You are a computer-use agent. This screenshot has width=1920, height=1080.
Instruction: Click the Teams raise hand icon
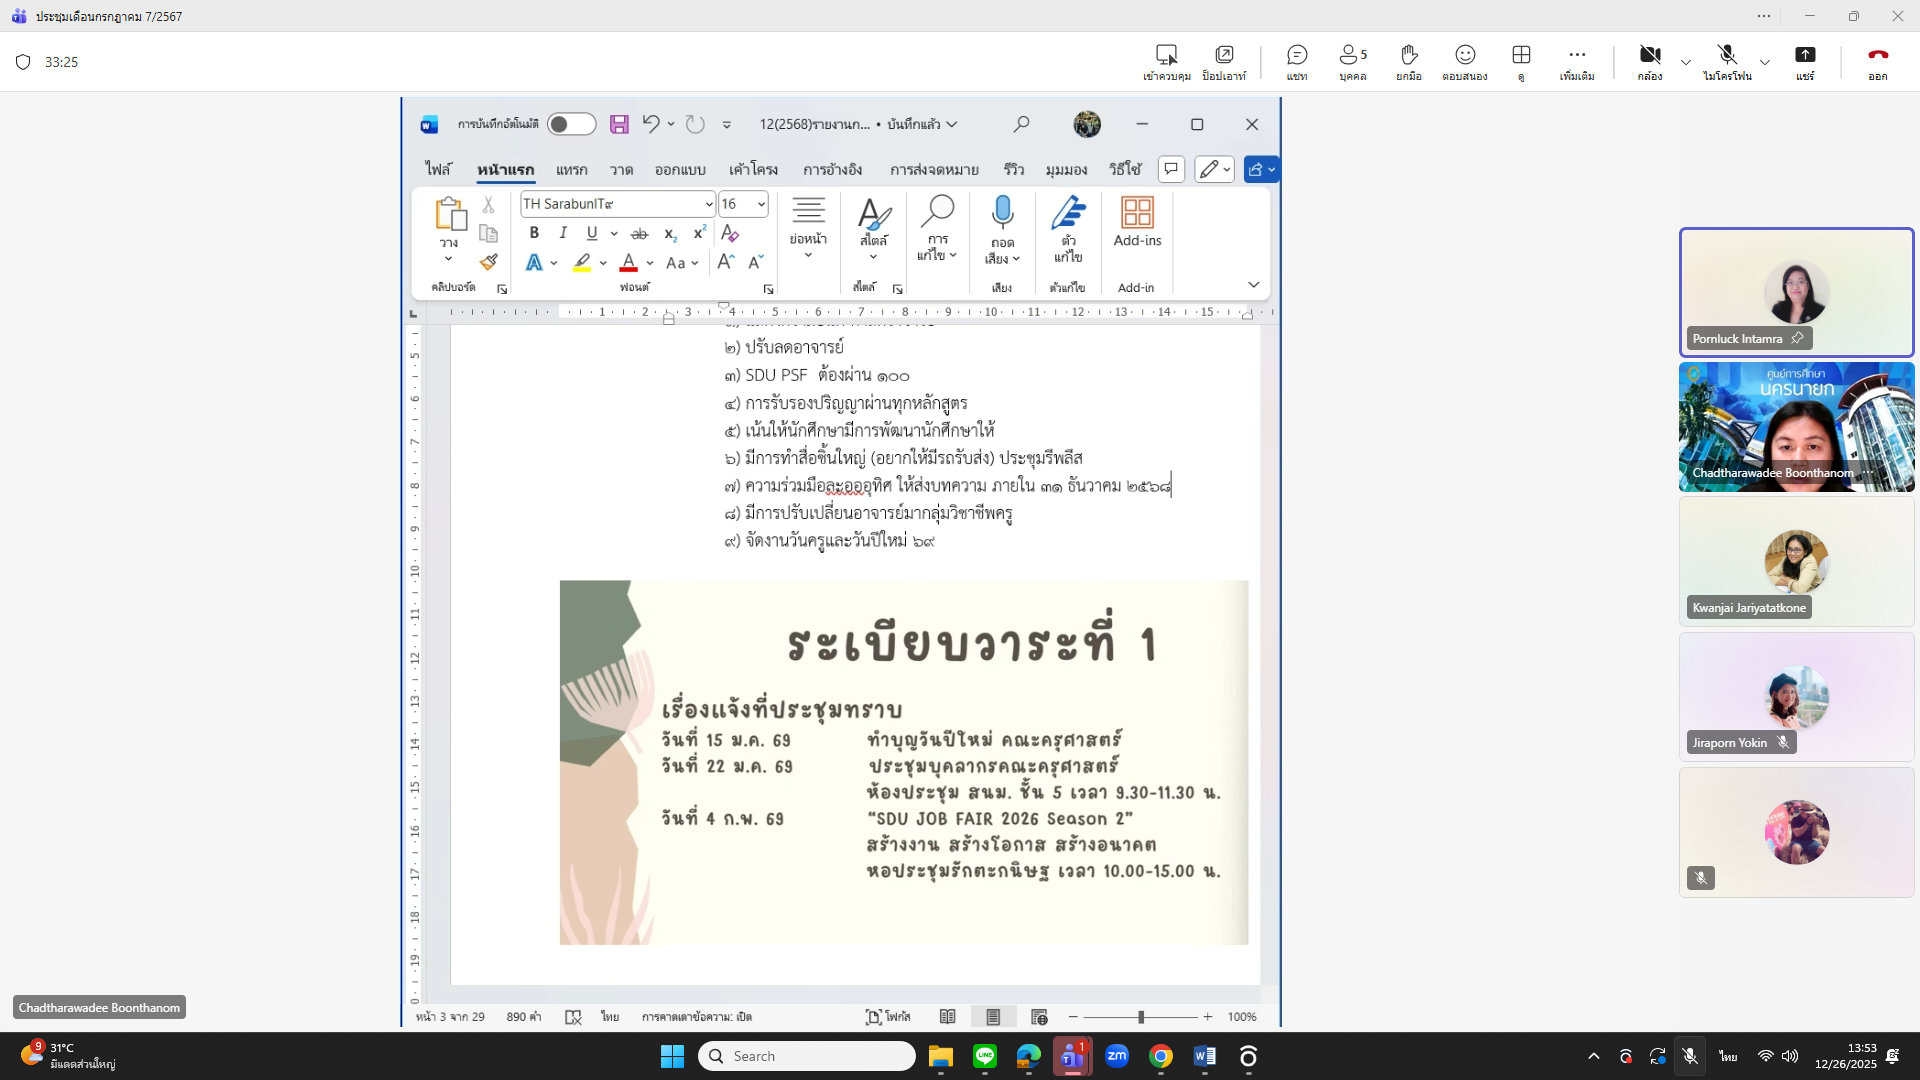coord(1408,55)
